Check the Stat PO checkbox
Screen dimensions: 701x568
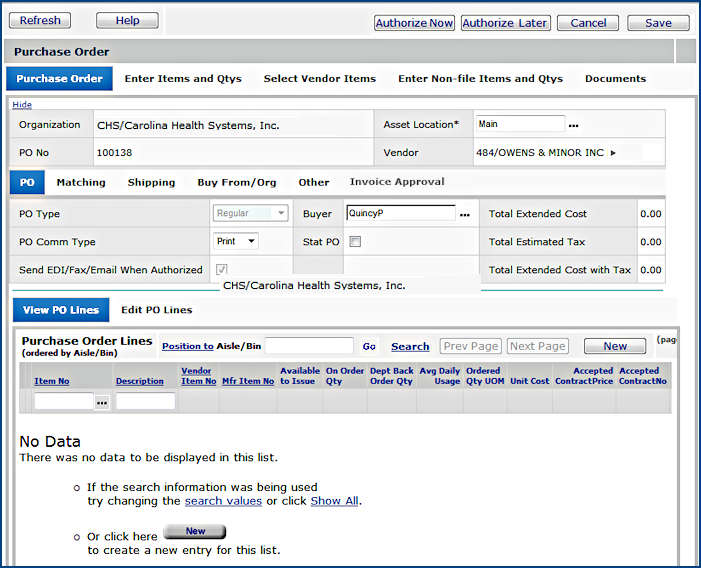click(x=355, y=242)
